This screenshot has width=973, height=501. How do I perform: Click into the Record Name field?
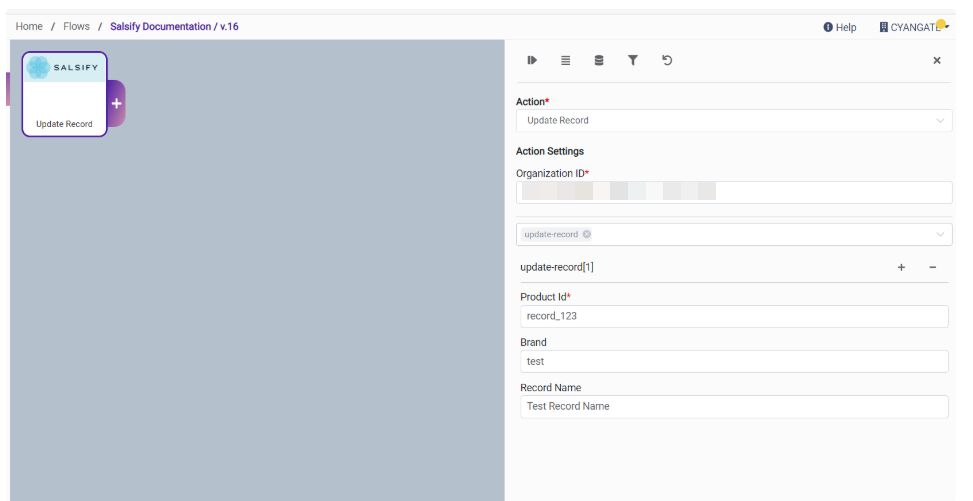click(x=734, y=406)
